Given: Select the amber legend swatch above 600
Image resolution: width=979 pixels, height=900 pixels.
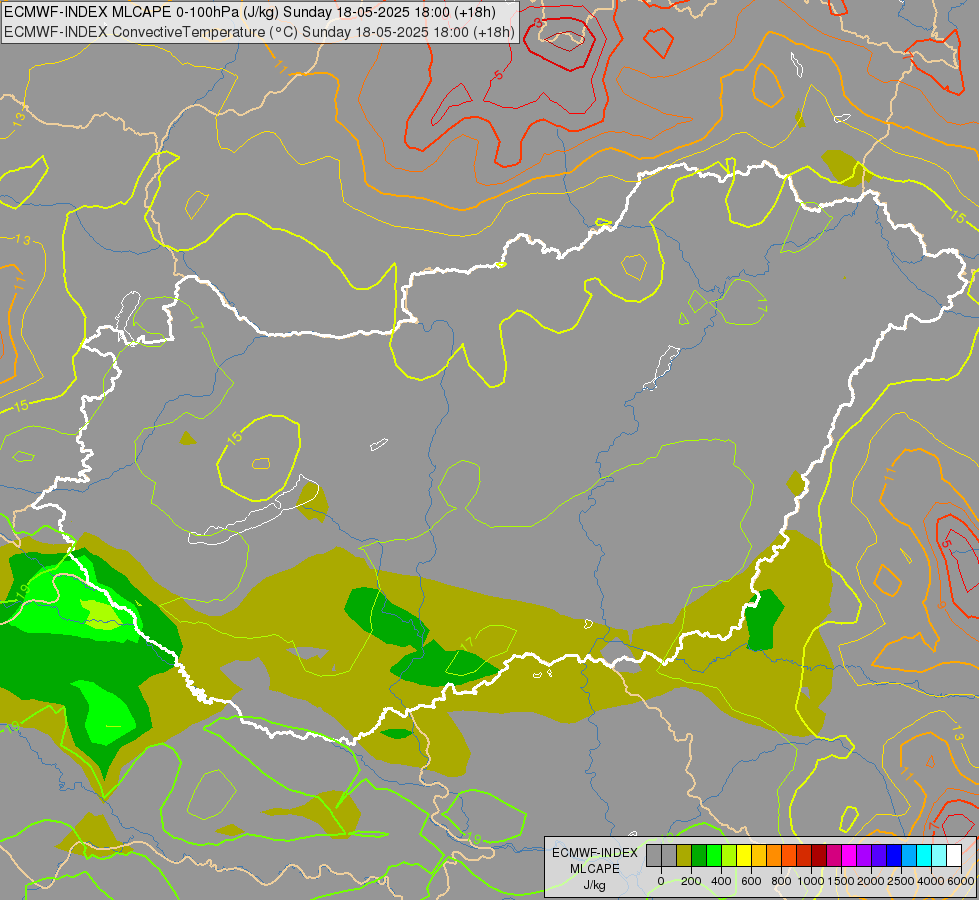Looking at the screenshot, I should point(759,855).
